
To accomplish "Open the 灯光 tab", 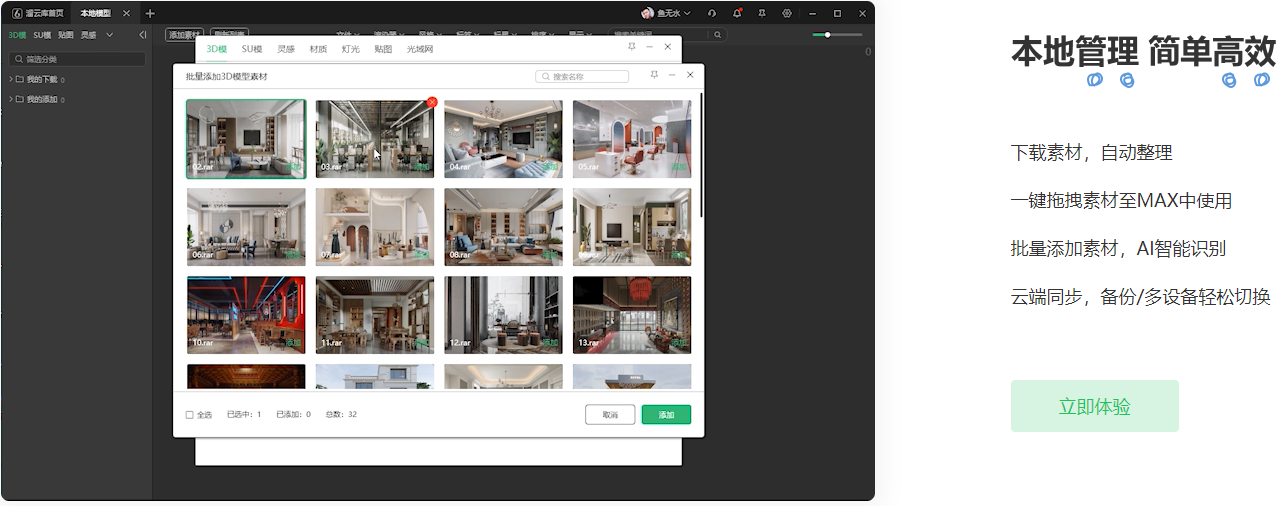I will (x=350, y=48).
